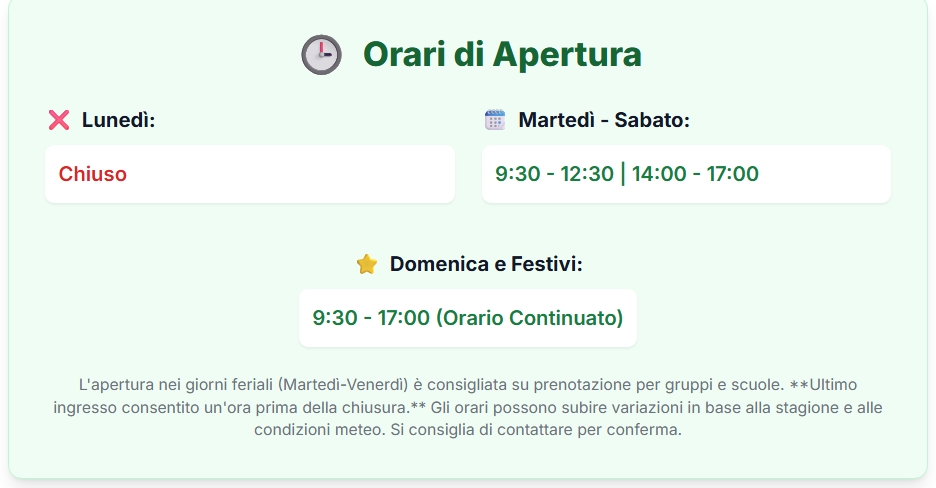Click the star icon beside Domenica e Festivi
936x488 pixels.
click(x=367, y=265)
